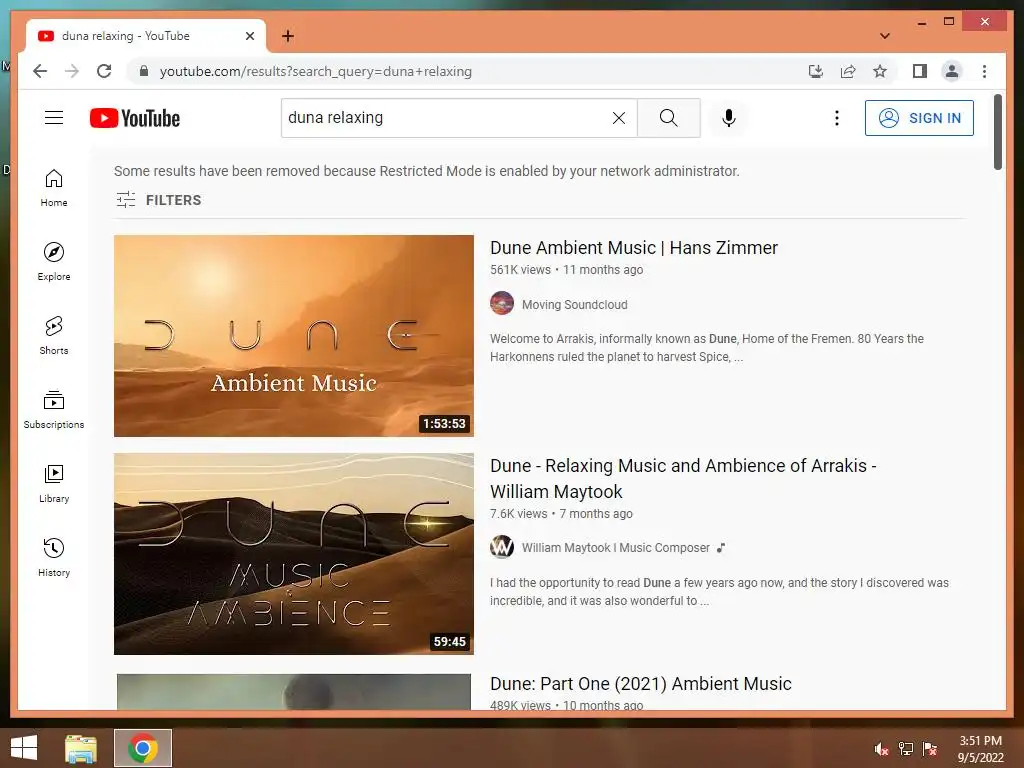Bookmark this page with the star icon
Screen dimensions: 1024x768
pyautogui.click(x=880, y=71)
